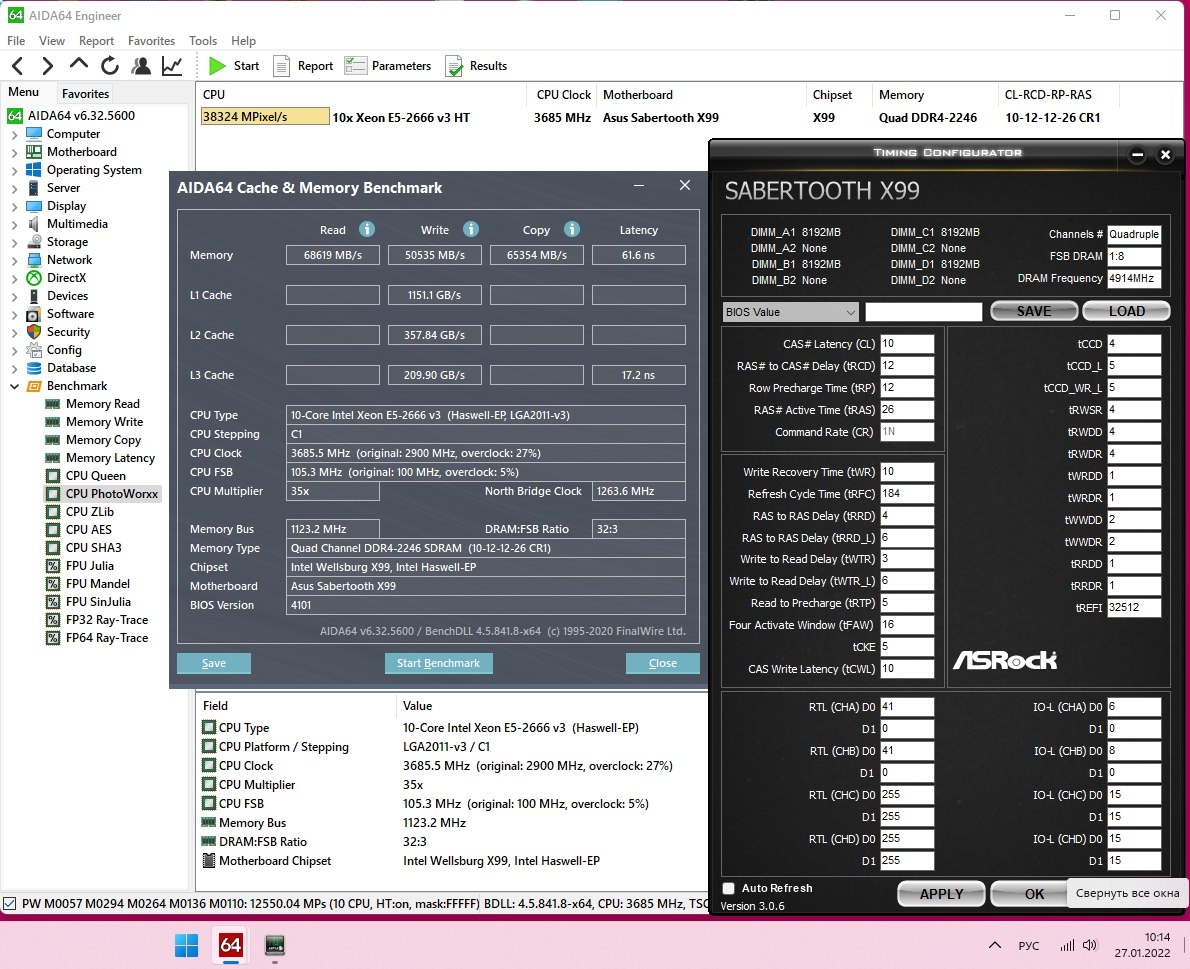Expand the Computer tree node
Viewport: 1190px width, 969px height.
click(14, 134)
